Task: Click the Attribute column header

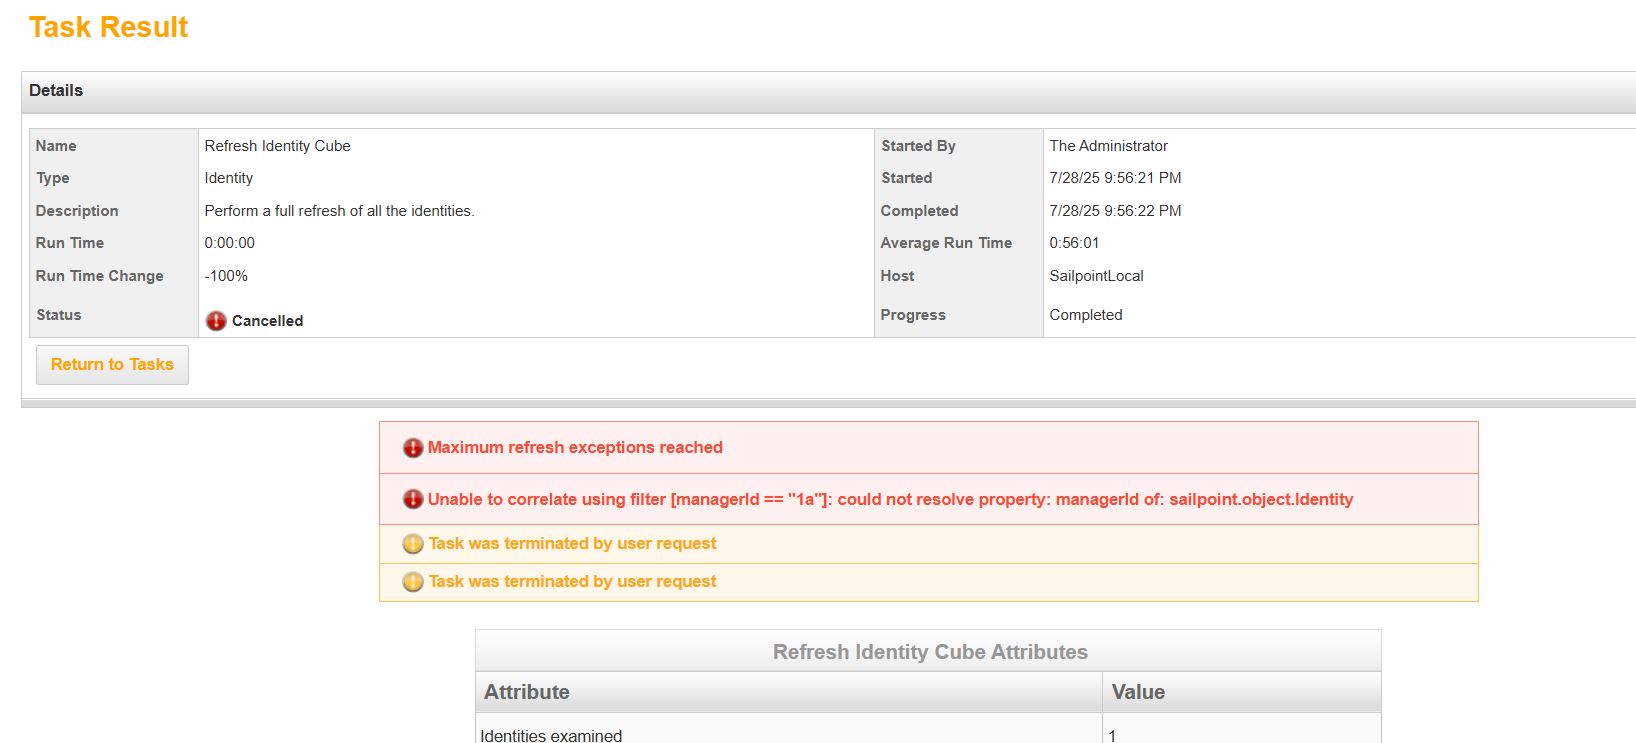Action: point(527,692)
